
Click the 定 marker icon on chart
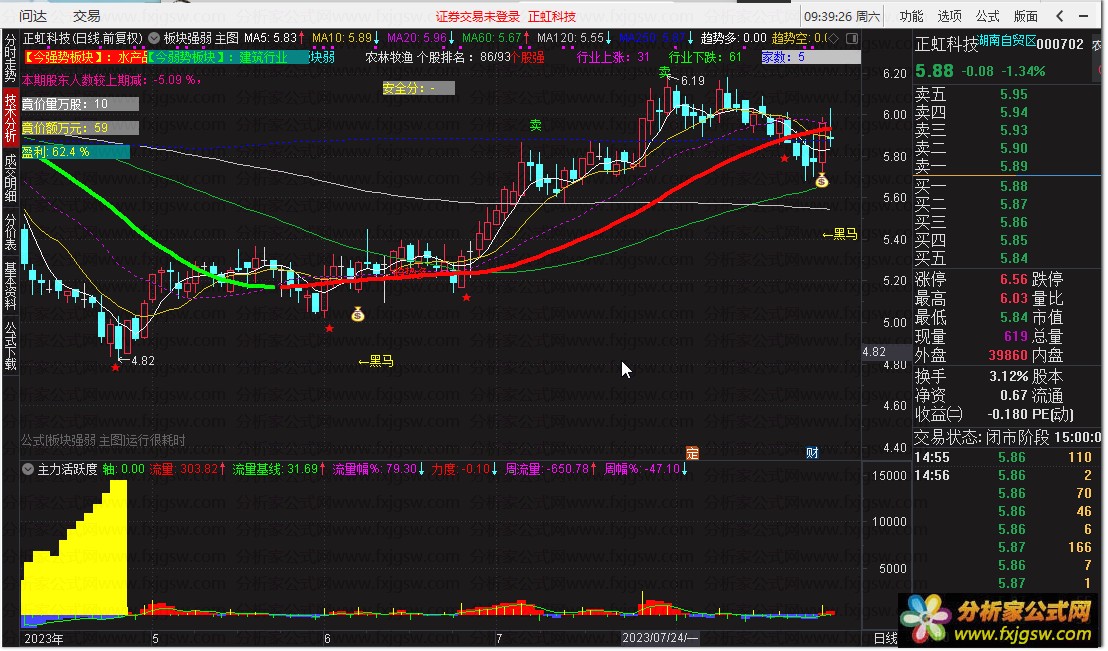692,453
